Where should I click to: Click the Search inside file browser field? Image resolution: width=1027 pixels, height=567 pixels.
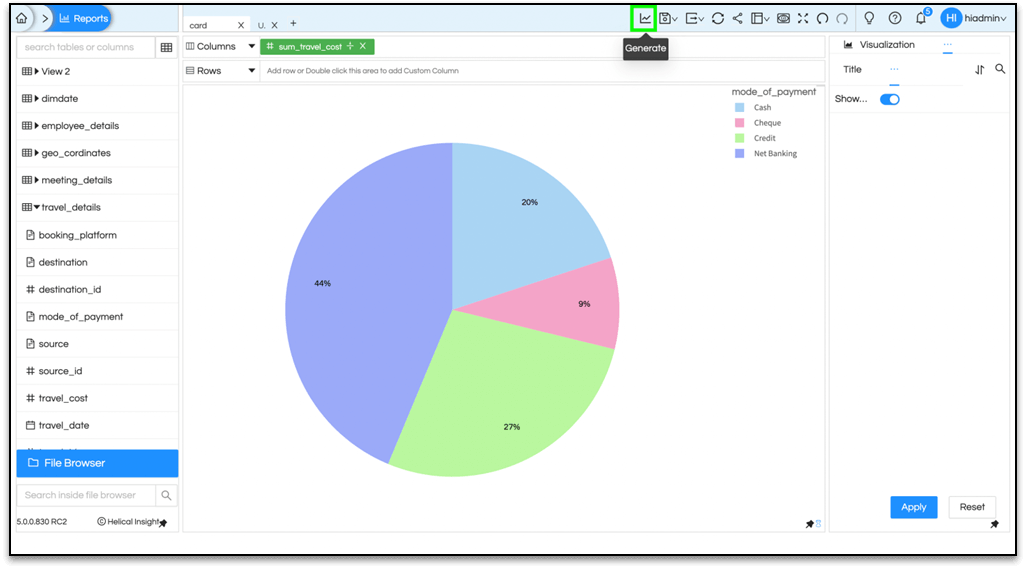(x=86, y=495)
